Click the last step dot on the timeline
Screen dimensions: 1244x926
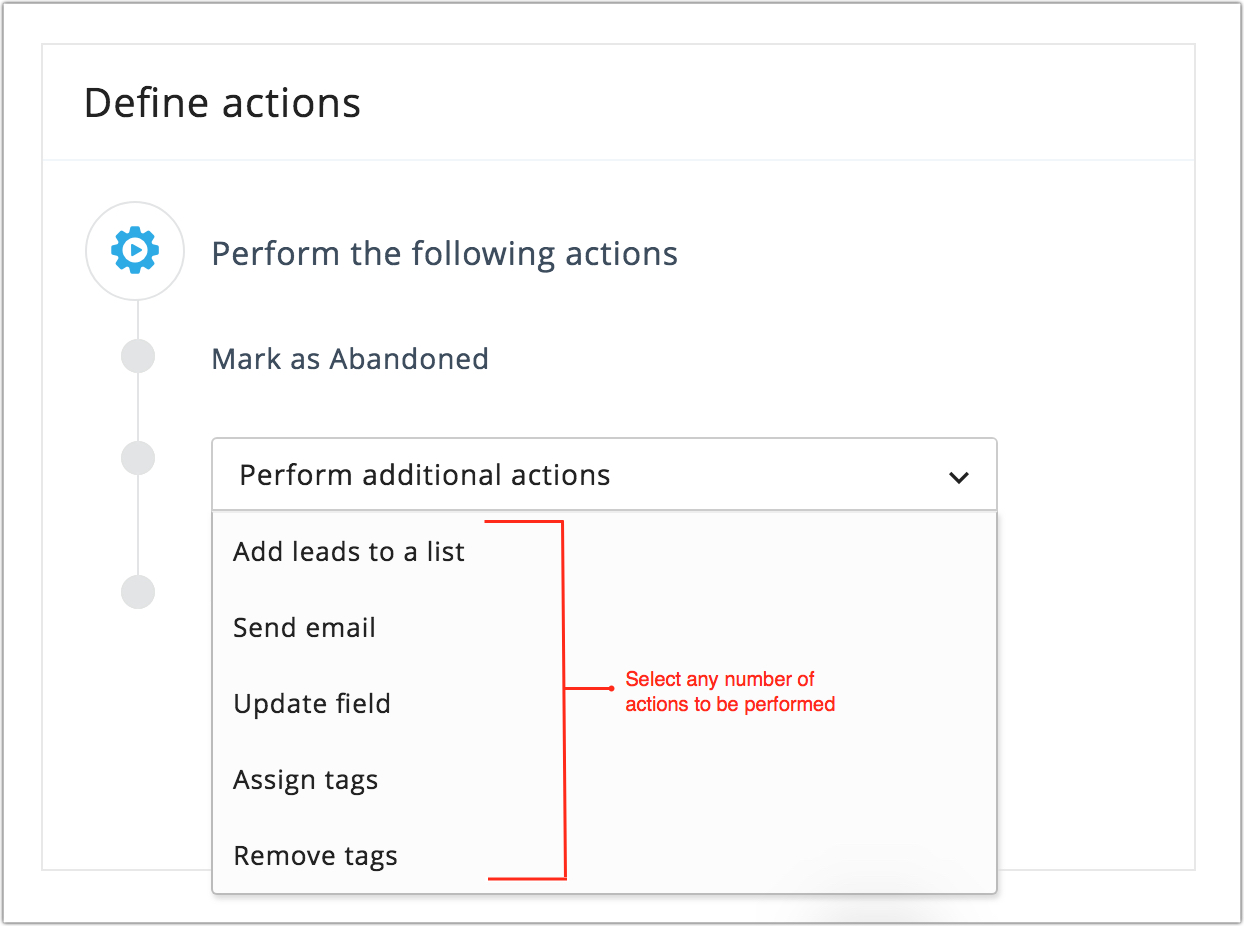pyautogui.click(x=138, y=591)
